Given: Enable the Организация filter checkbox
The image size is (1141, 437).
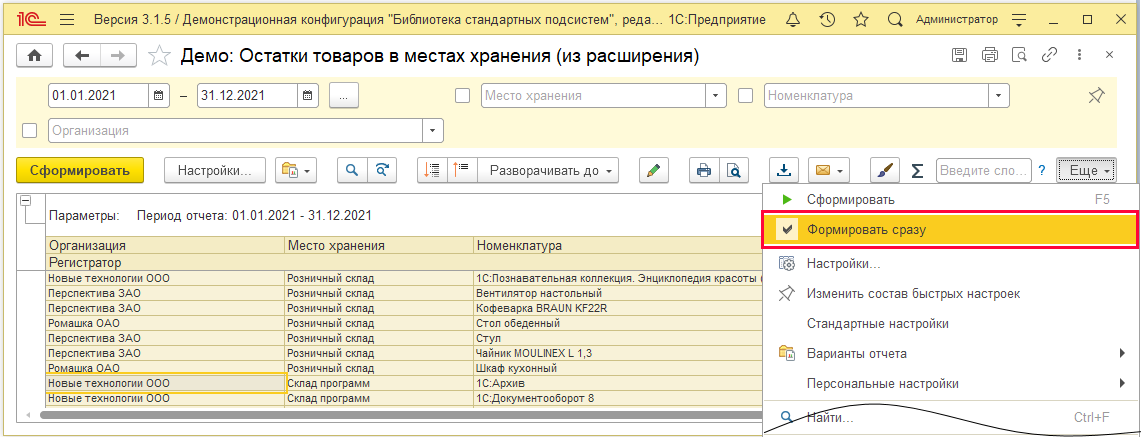Looking at the screenshot, I should click(30, 131).
